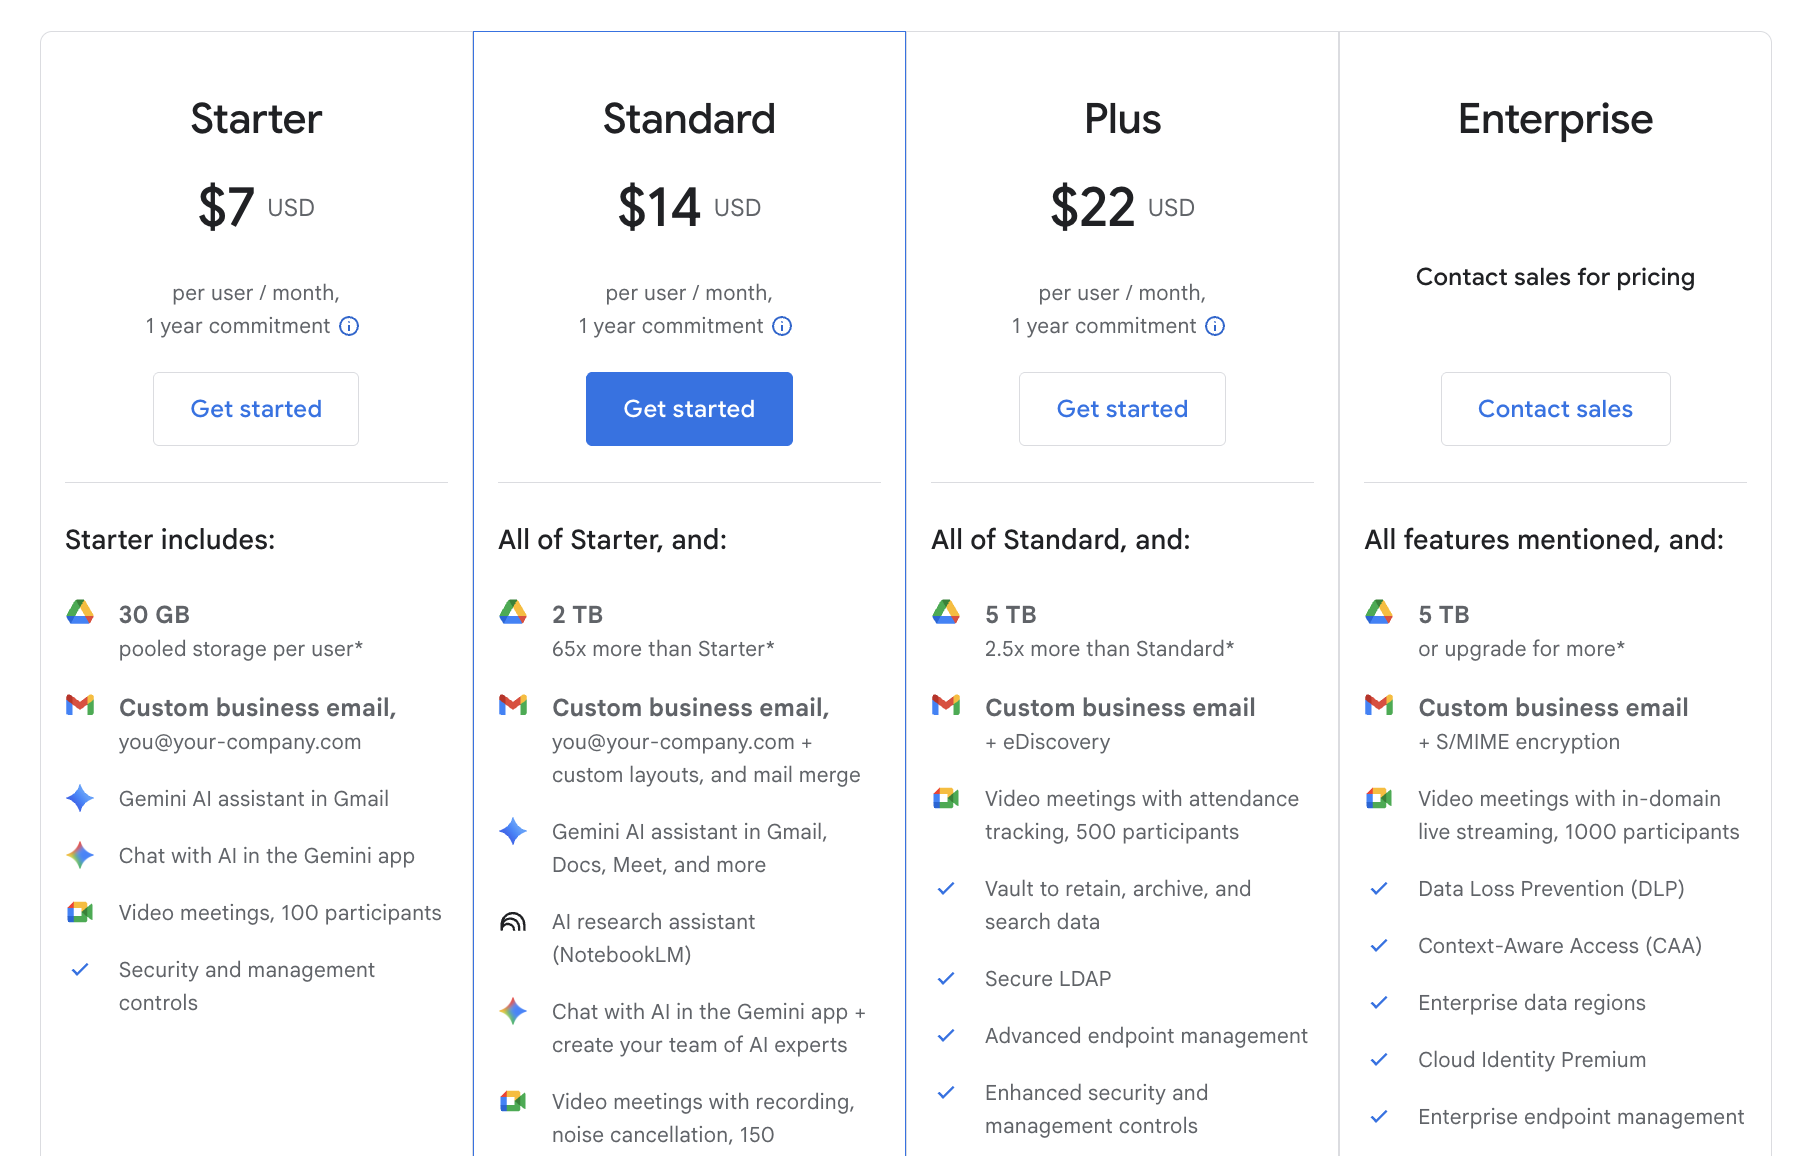1808x1156 pixels.
Task: Click the Contact sales button for Enterprise
Action: click(1555, 409)
